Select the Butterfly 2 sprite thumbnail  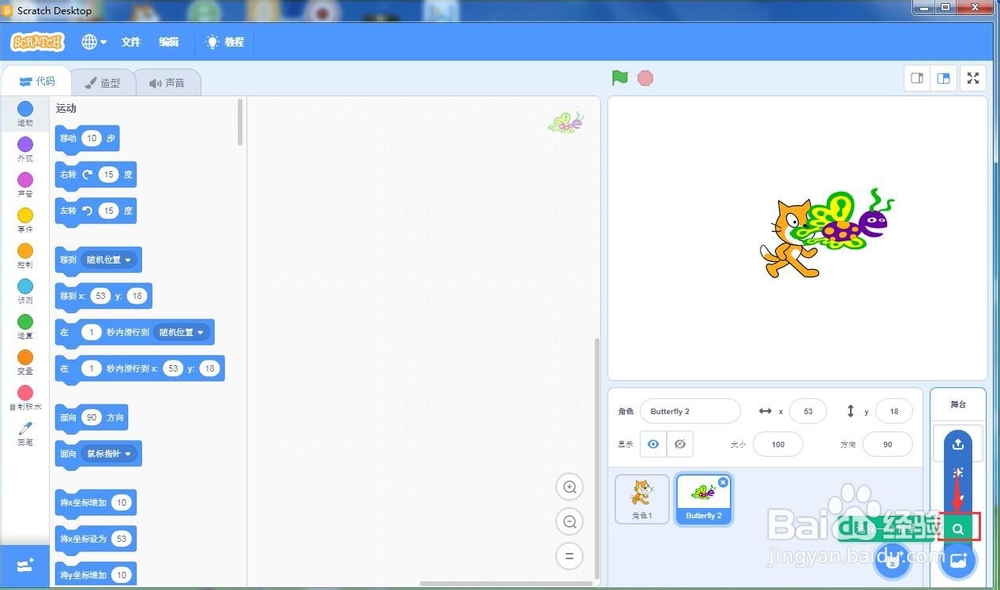(x=703, y=499)
